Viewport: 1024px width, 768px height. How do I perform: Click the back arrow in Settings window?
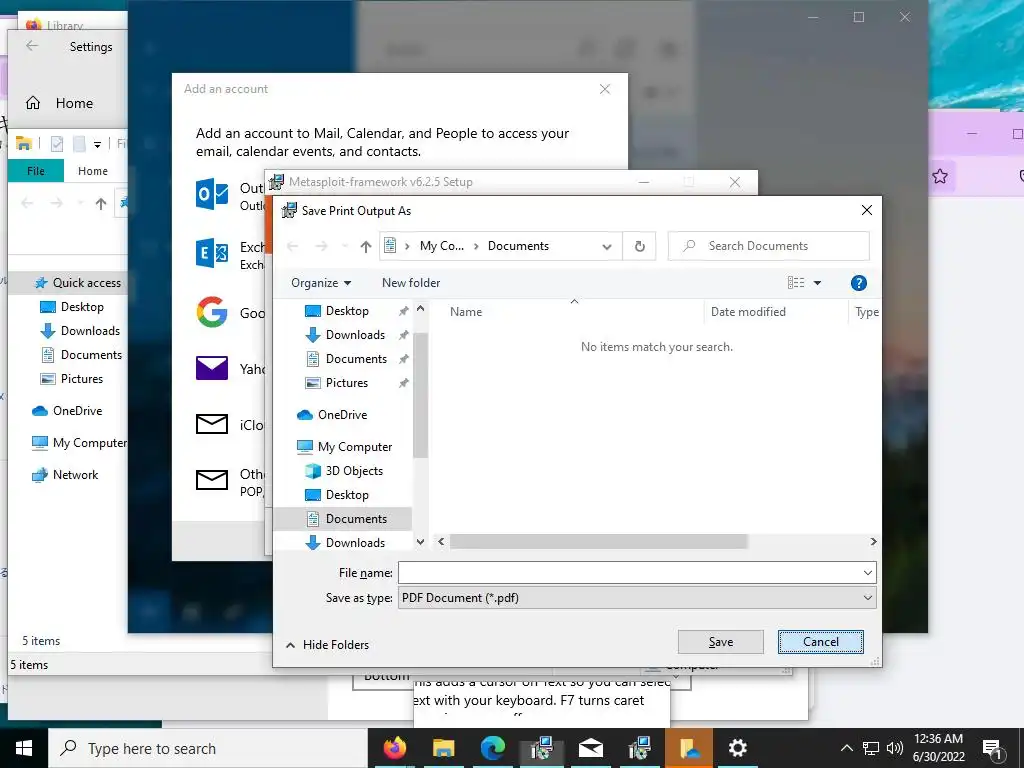pyautogui.click(x=31, y=46)
